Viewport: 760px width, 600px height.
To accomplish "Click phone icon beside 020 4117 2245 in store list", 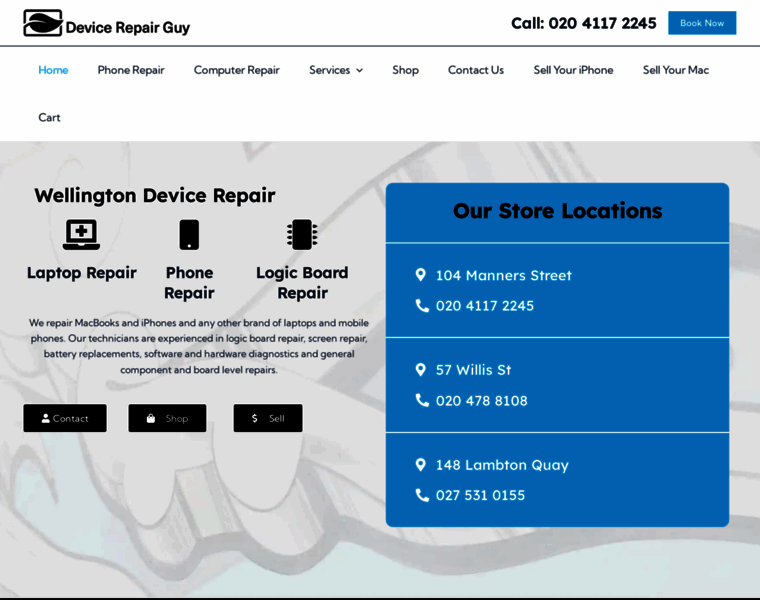I will (422, 306).
